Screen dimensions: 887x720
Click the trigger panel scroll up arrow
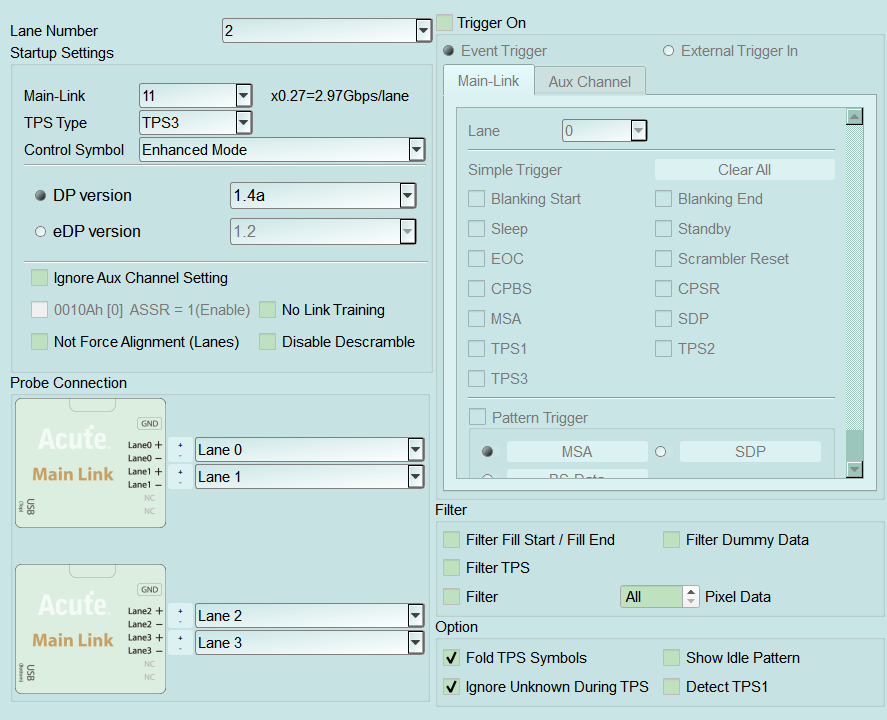coord(854,117)
